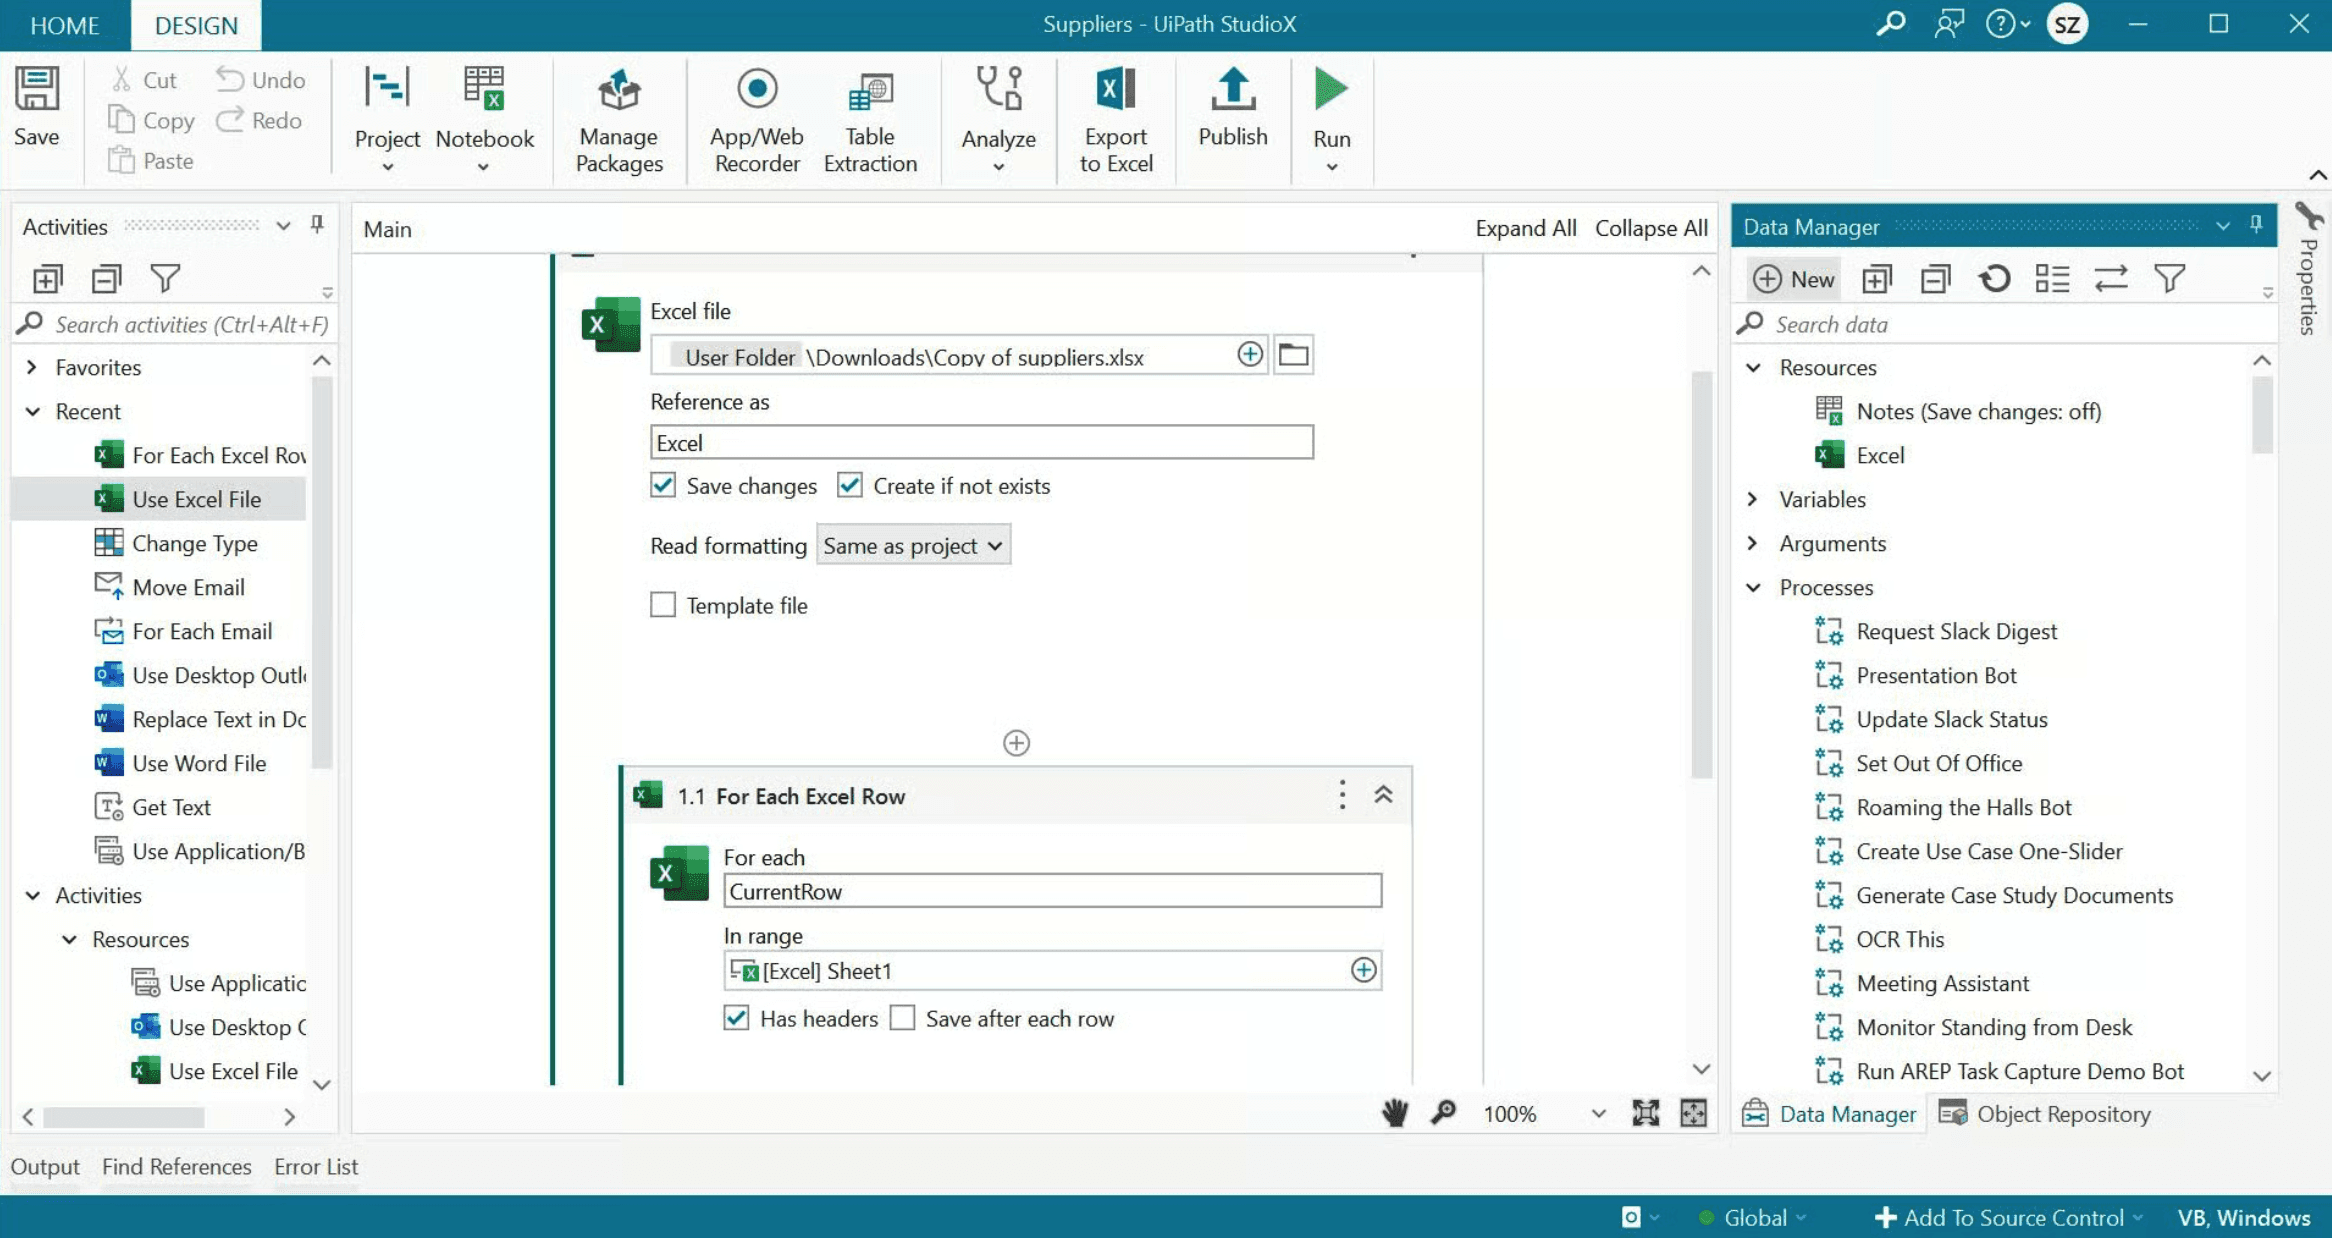Select Presentation Bot in the Processes list

[x=1936, y=675]
